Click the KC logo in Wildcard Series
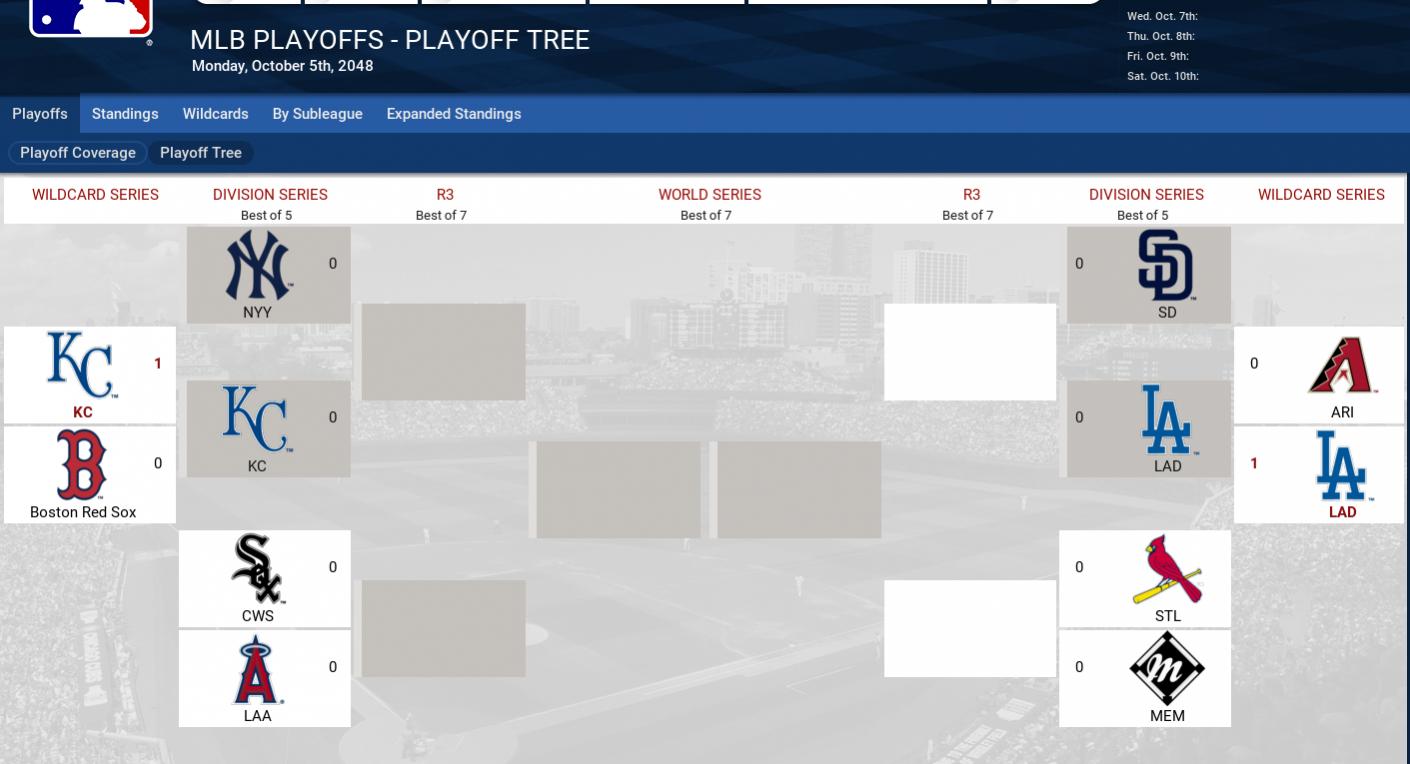The height and width of the screenshot is (764, 1410). coord(80,365)
